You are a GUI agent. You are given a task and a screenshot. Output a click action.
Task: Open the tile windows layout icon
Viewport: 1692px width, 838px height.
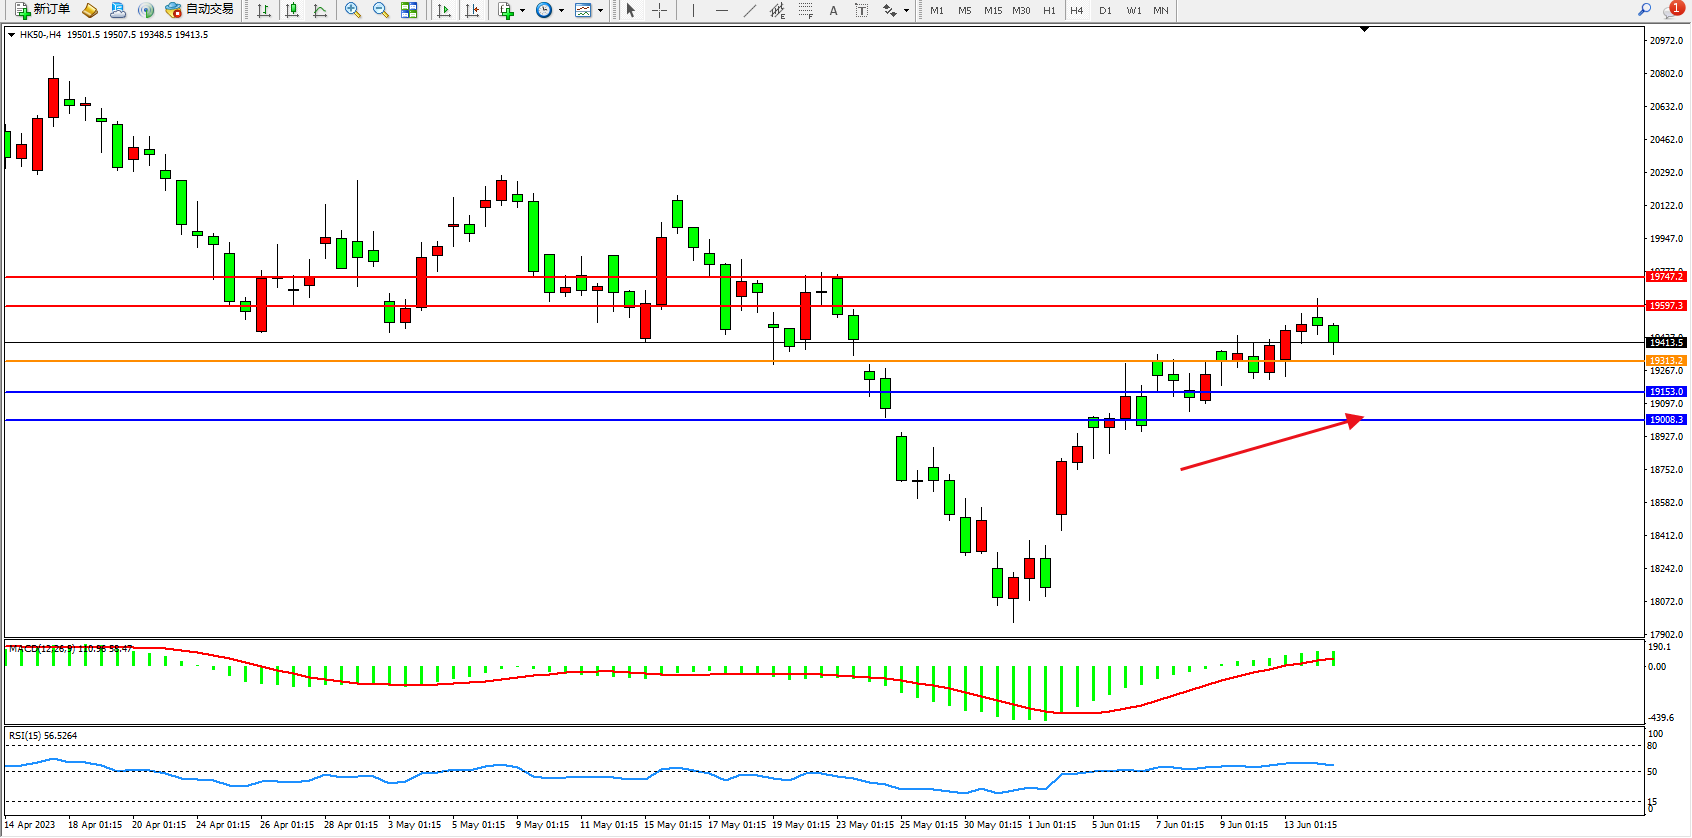[x=409, y=10]
